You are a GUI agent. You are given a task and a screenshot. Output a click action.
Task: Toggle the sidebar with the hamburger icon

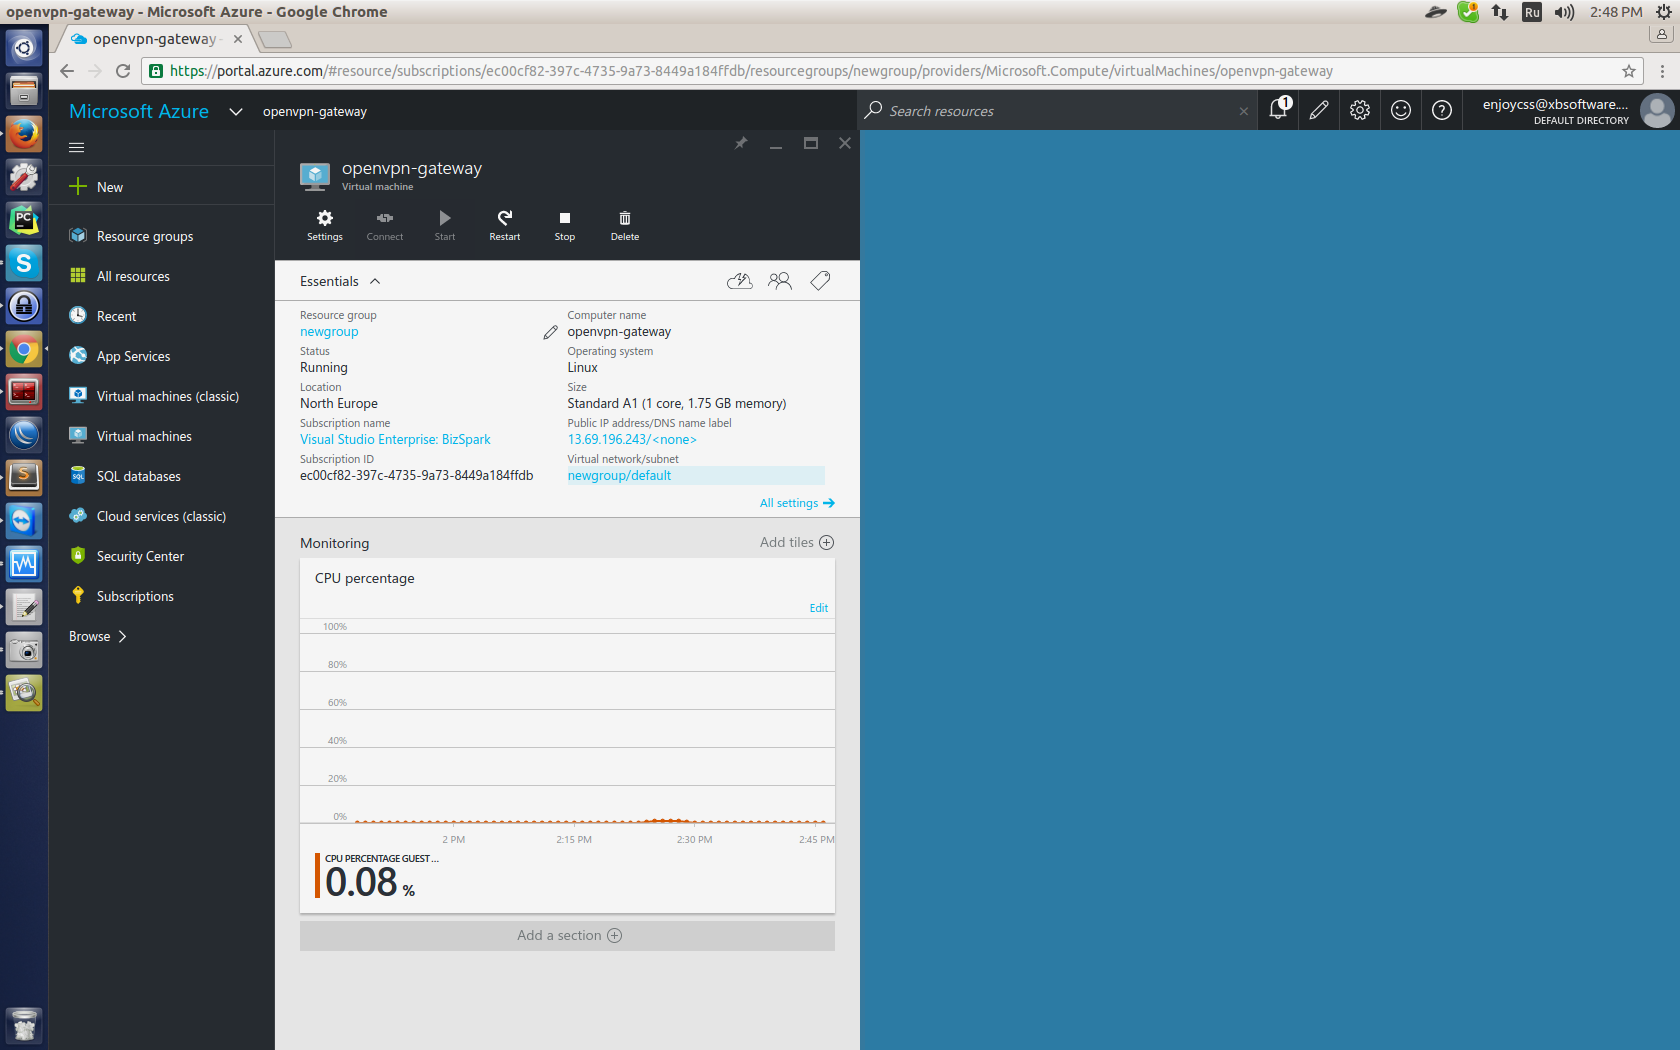pos(76,146)
